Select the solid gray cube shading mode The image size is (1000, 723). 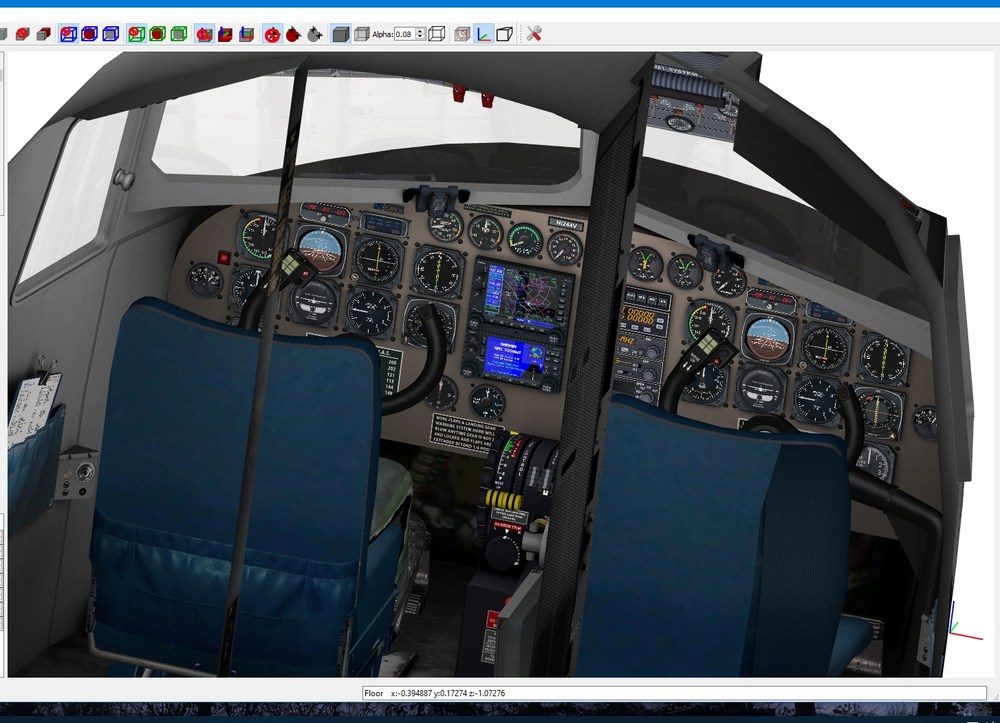point(341,34)
